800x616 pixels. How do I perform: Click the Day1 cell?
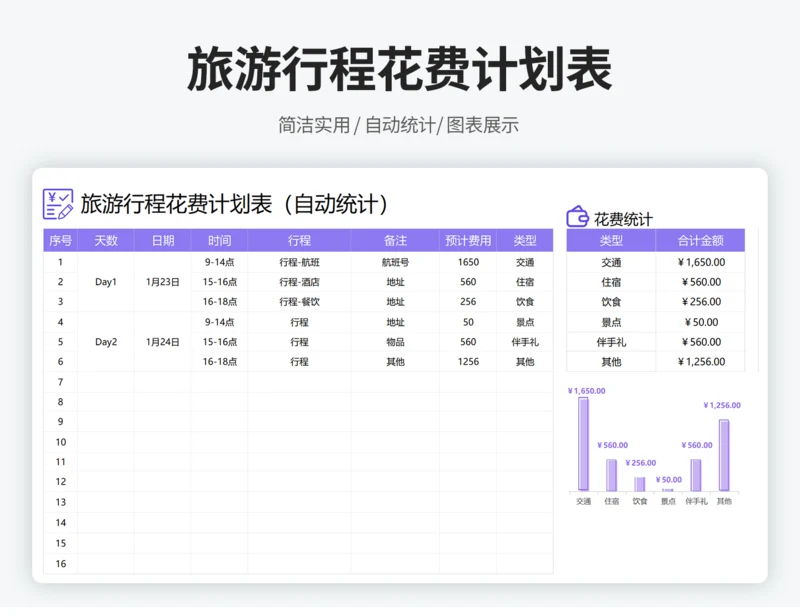[x=106, y=282]
